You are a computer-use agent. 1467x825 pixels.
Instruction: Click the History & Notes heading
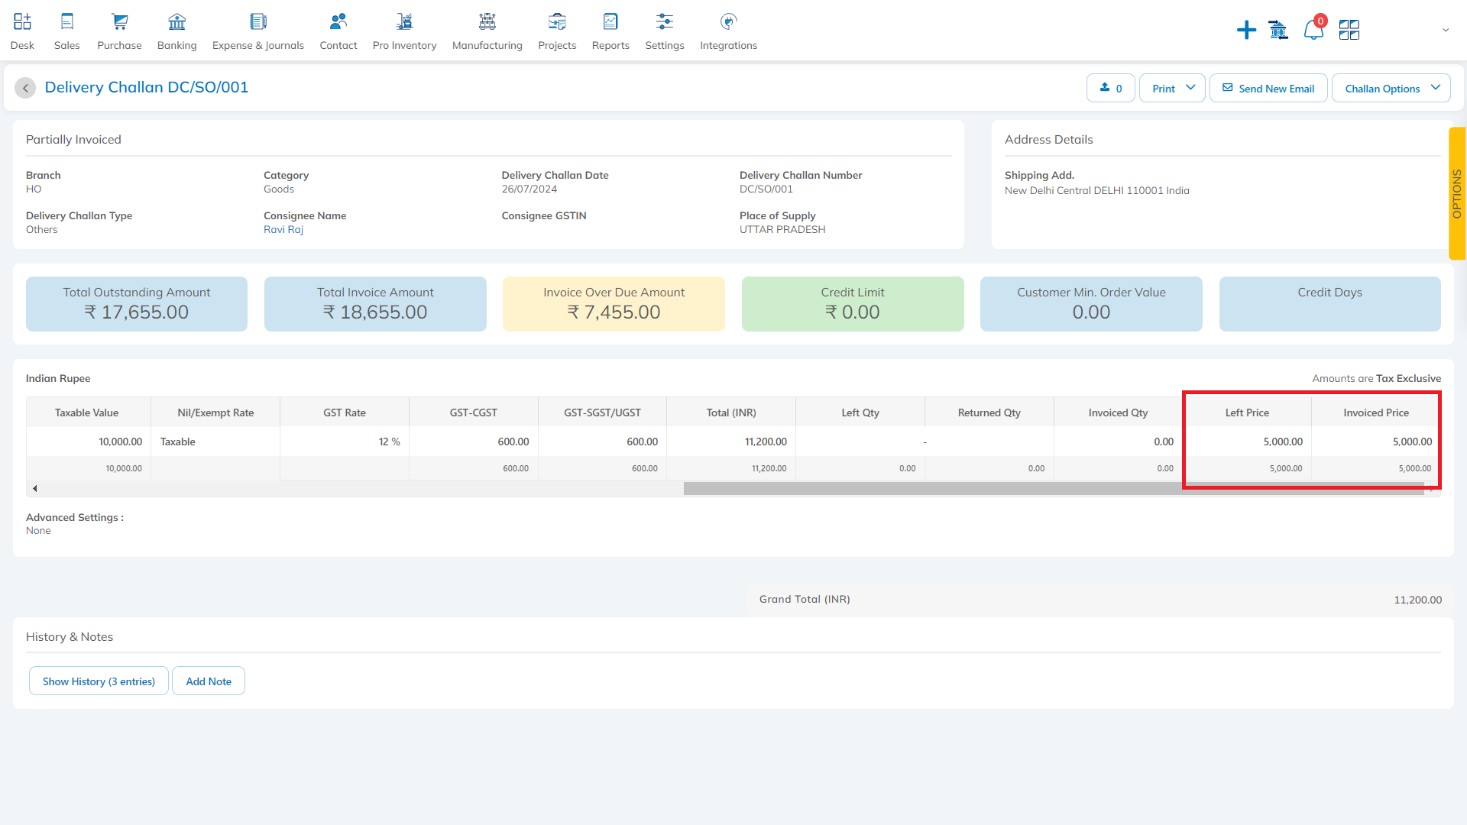[69, 637]
